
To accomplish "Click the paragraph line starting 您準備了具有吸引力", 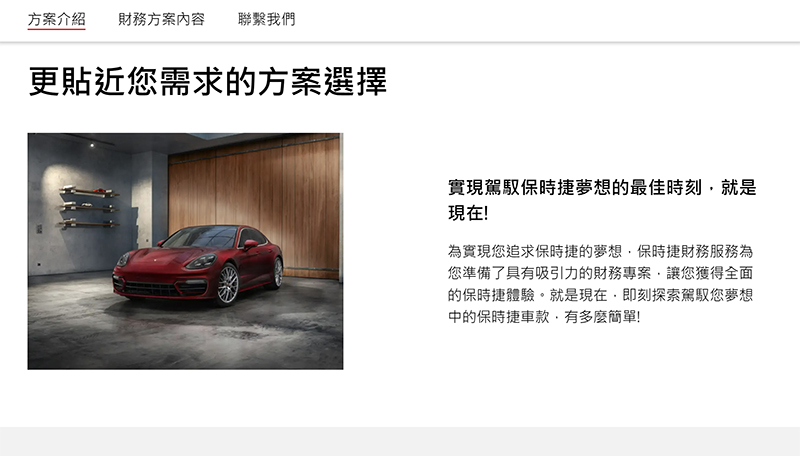I will 601,273.
